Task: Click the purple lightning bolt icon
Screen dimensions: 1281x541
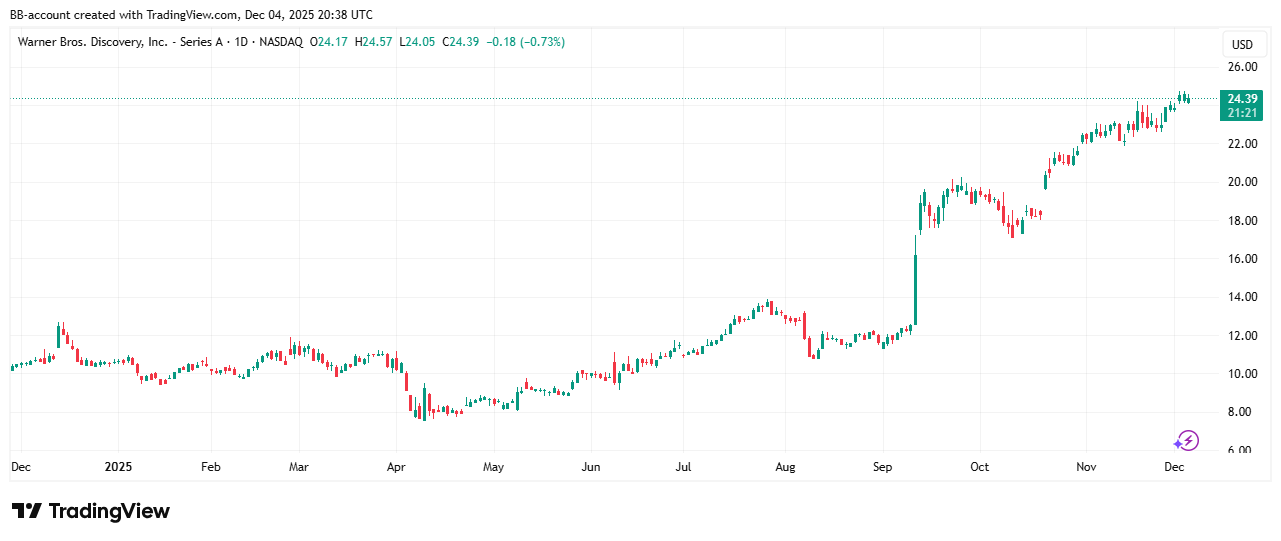Action: 1186,440
